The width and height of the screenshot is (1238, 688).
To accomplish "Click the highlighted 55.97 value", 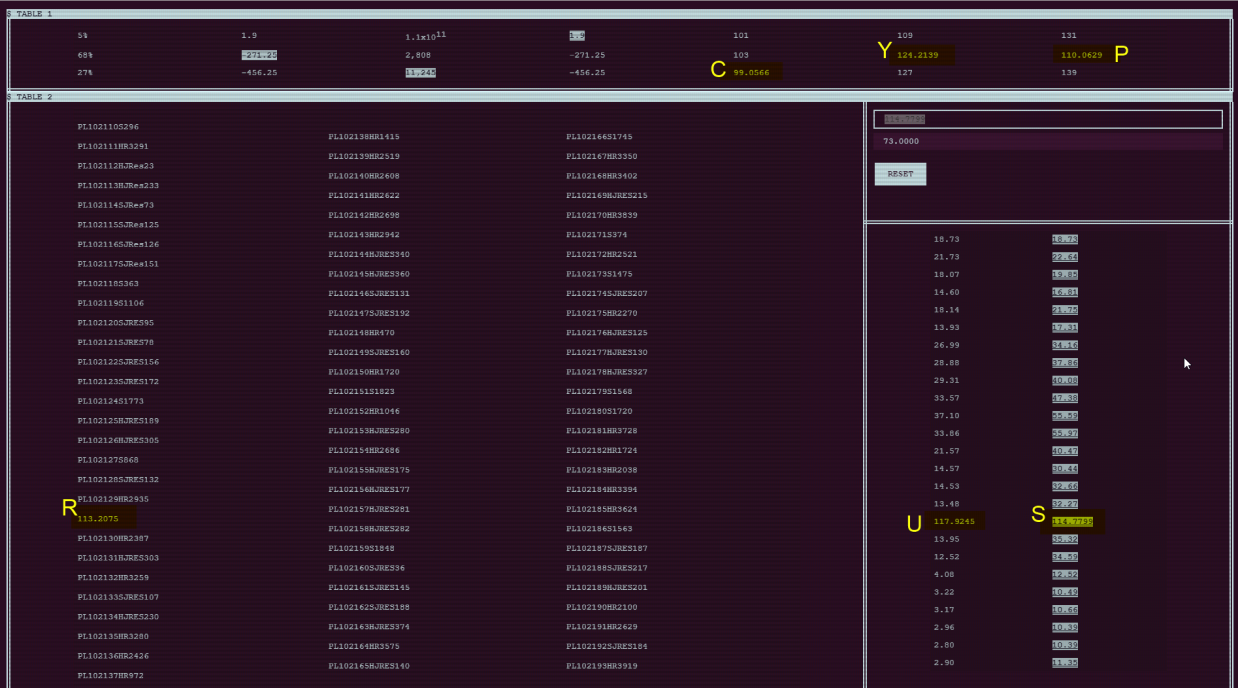I will click(x=1064, y=433).
